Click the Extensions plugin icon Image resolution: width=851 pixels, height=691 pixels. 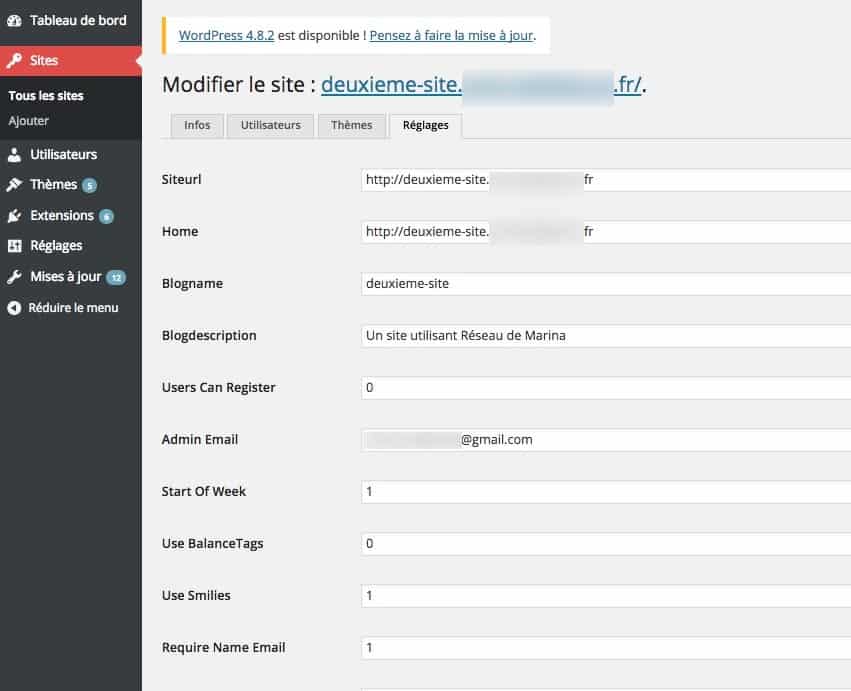pyautogui.click(x=17, y=215)
